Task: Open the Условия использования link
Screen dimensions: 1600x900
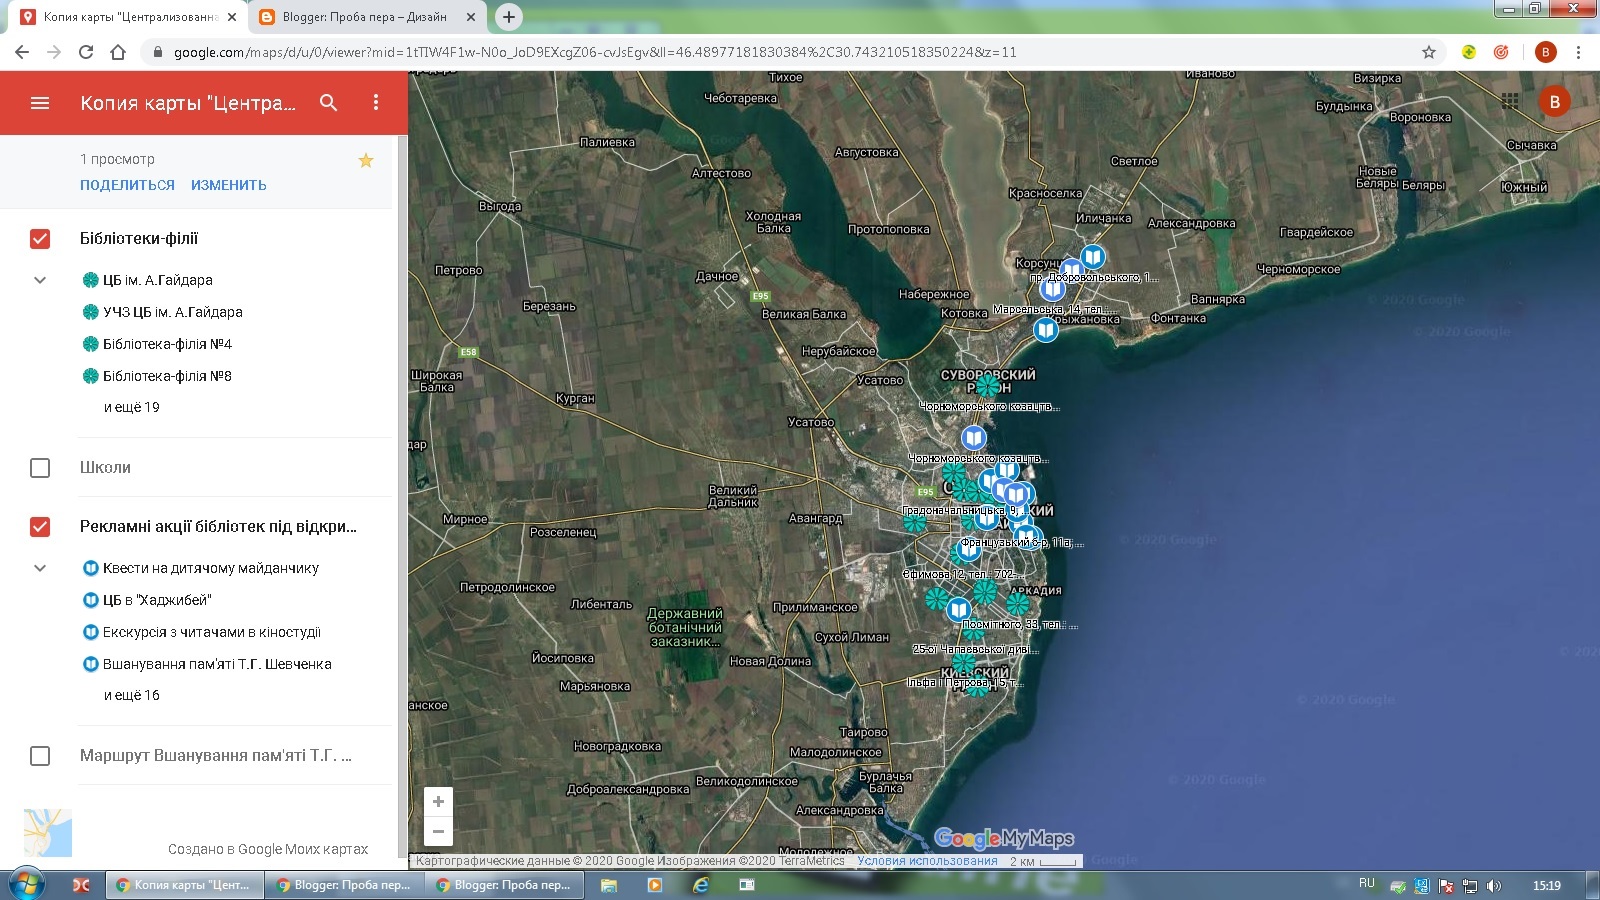Action: pyautogui.click(x=927, y=861)
